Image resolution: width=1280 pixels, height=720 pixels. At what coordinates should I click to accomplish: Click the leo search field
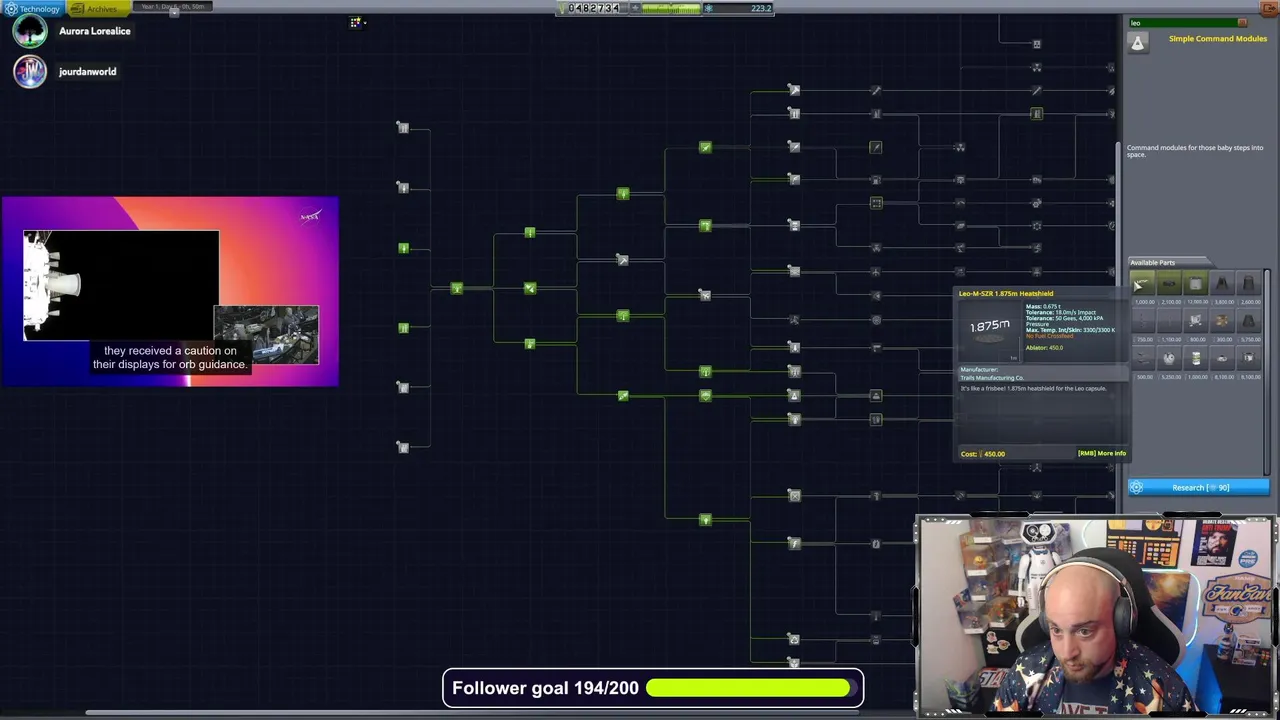(x=1182, y=23)
